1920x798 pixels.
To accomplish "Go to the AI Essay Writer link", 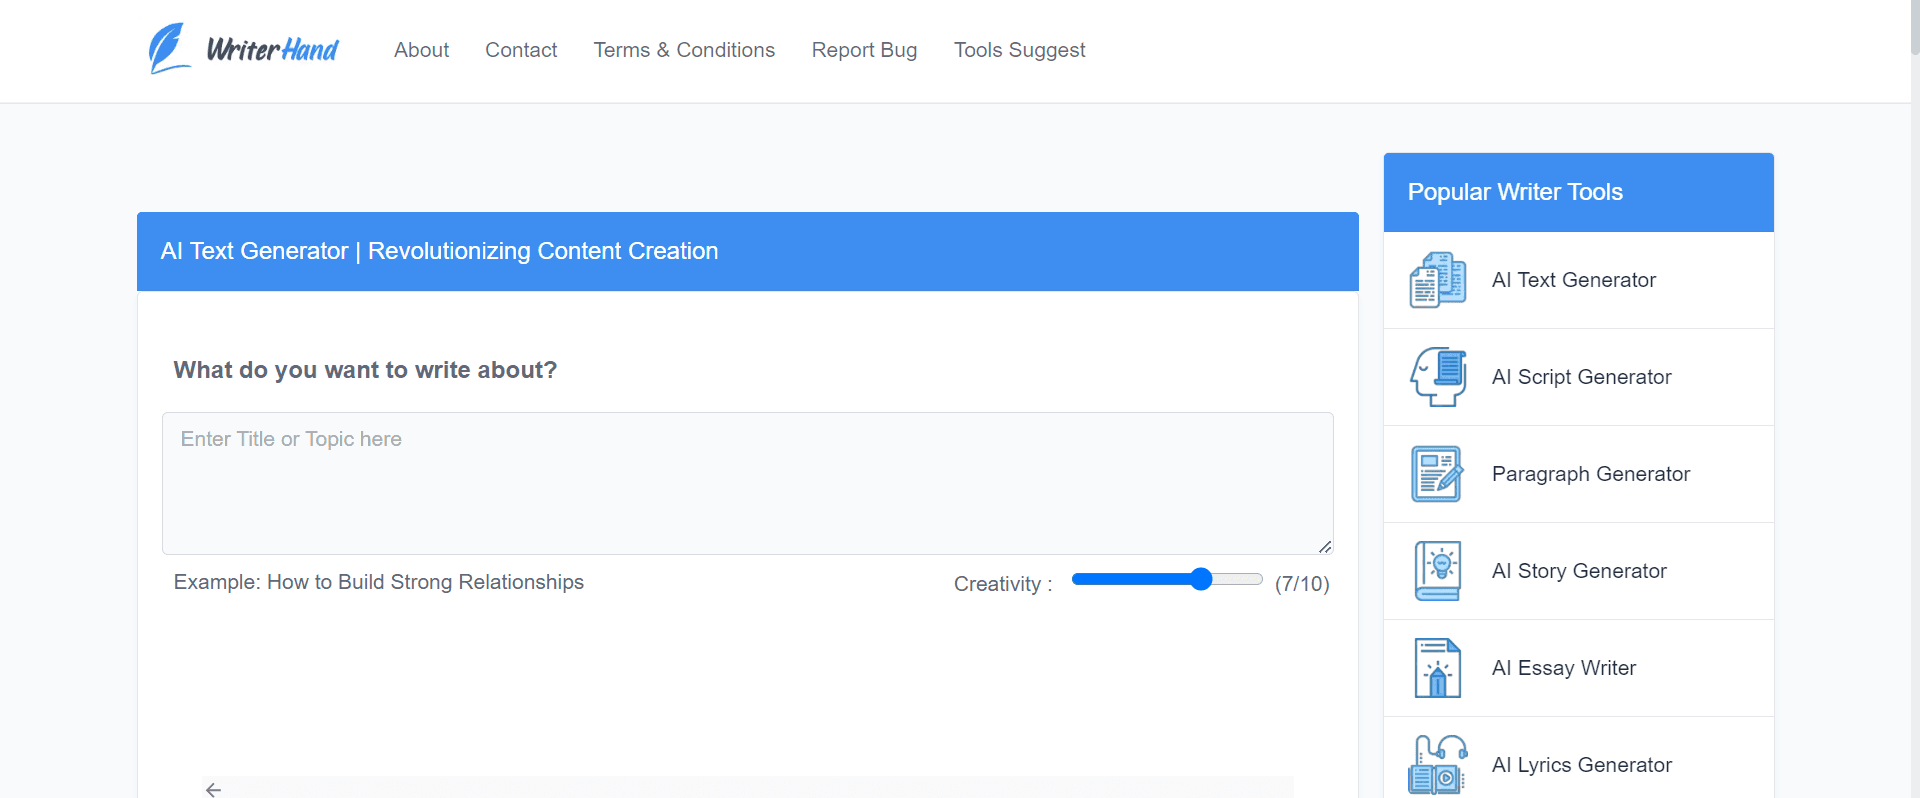I will pos(1564,668).
